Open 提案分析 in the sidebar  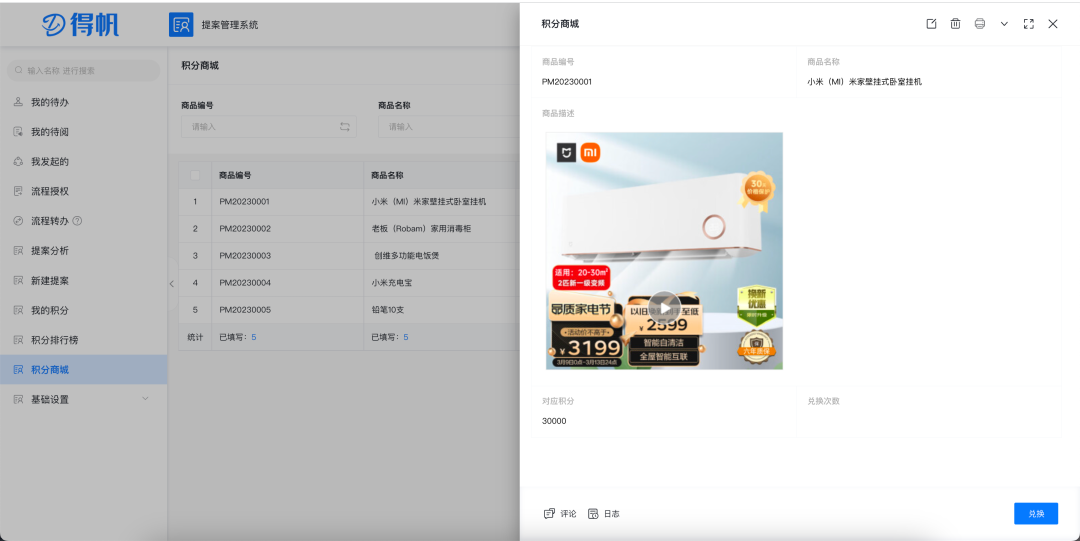(83, 251)
